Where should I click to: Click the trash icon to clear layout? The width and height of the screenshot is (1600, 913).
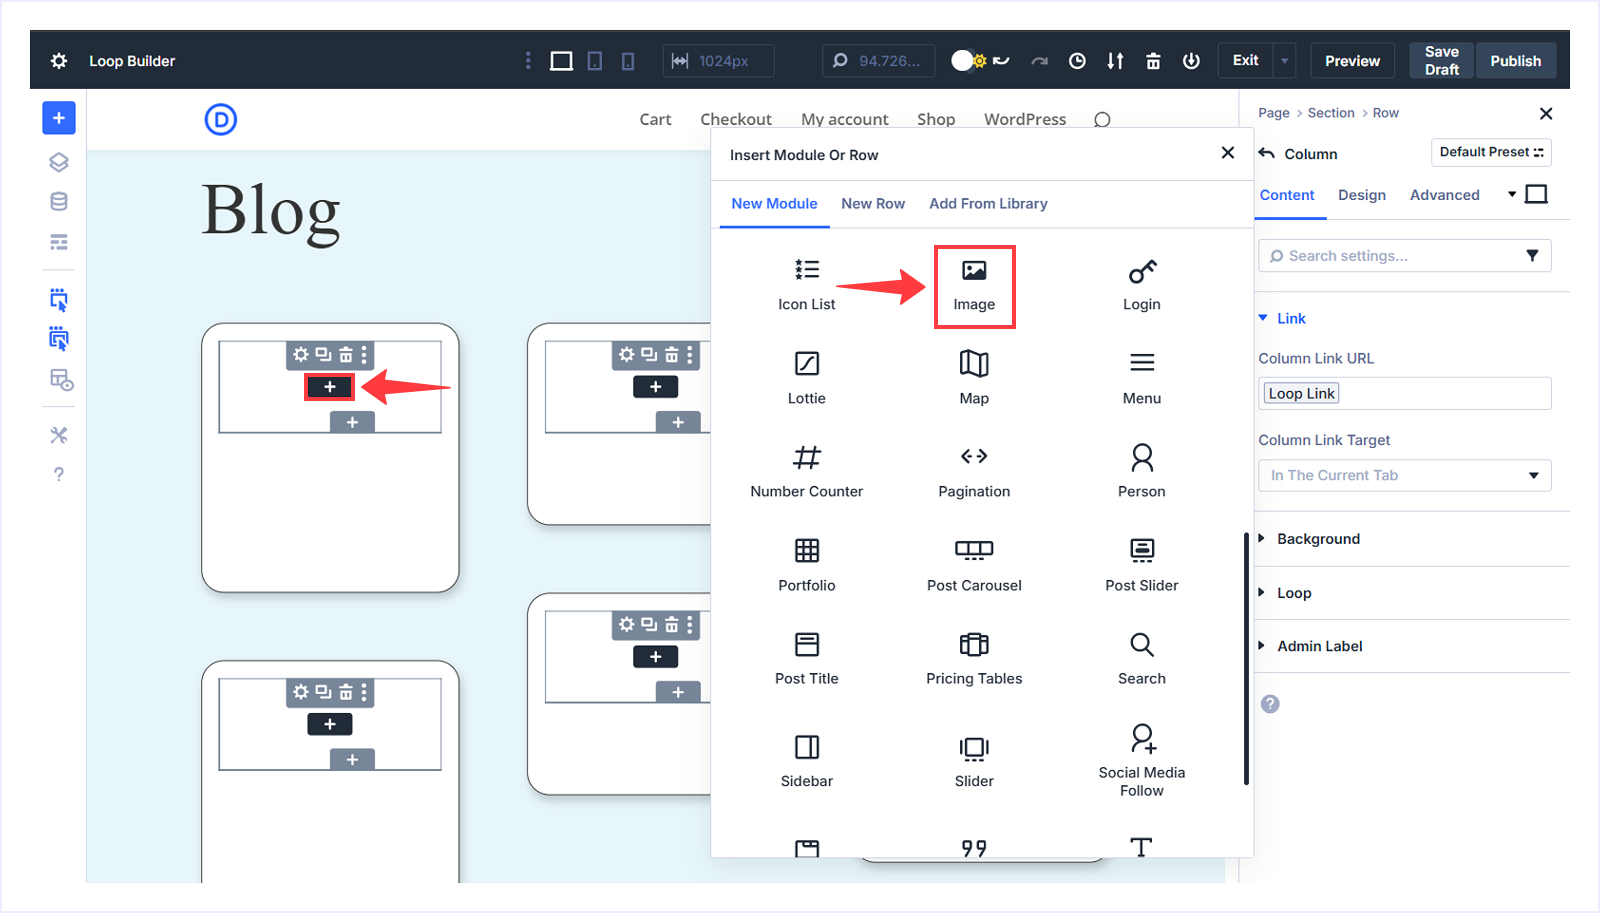click(1153, 61)
